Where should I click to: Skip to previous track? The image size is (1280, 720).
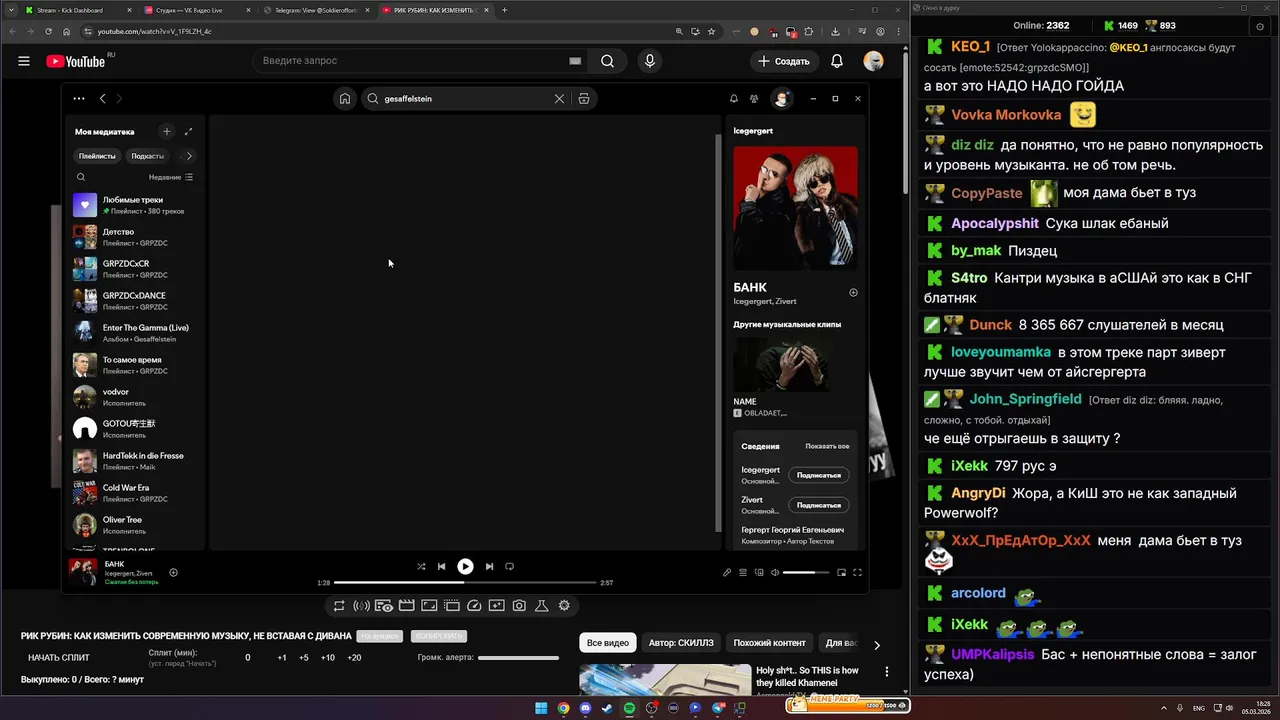click(441, 566)
